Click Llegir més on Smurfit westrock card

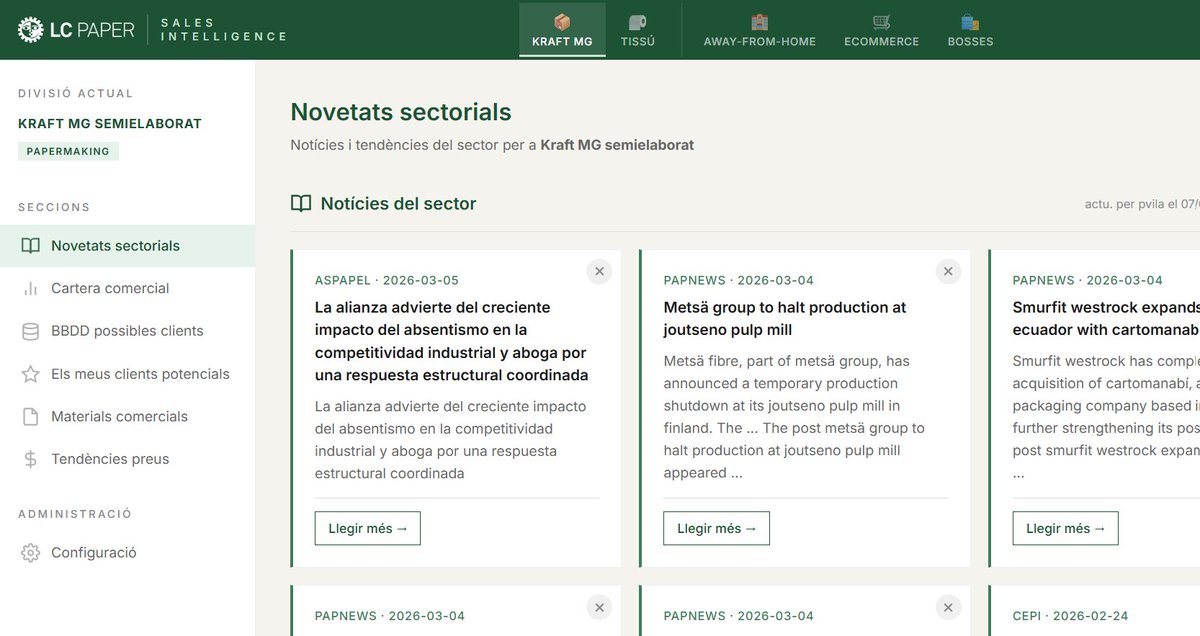pyautogui.click(x=1066, y=528)
